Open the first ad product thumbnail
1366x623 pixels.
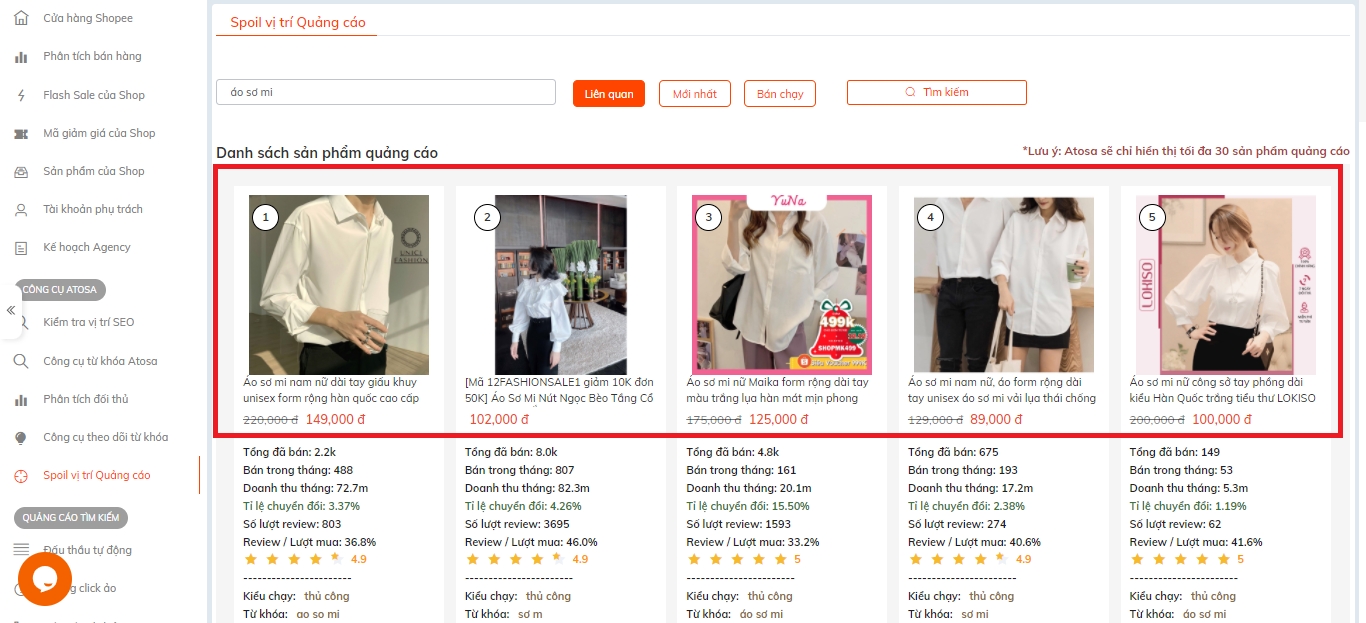tap(339, 285)
